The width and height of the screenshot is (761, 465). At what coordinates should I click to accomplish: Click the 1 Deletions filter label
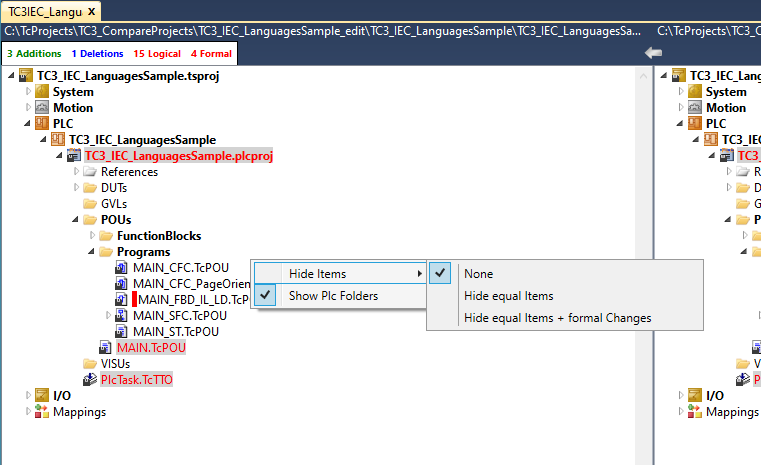click(x=97, y=53)
